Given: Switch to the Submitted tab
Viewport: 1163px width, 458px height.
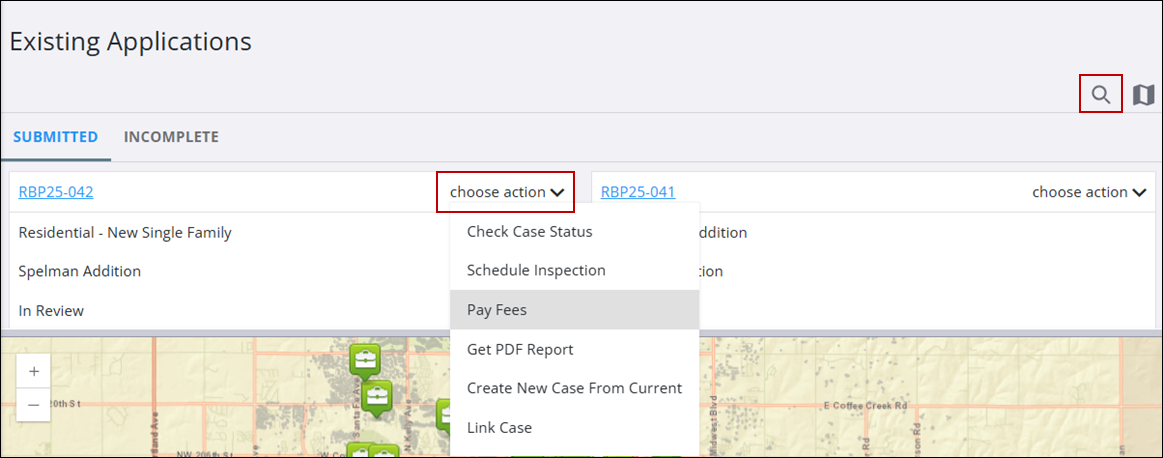Looking at the screenshot, I should tap(55, 137).
